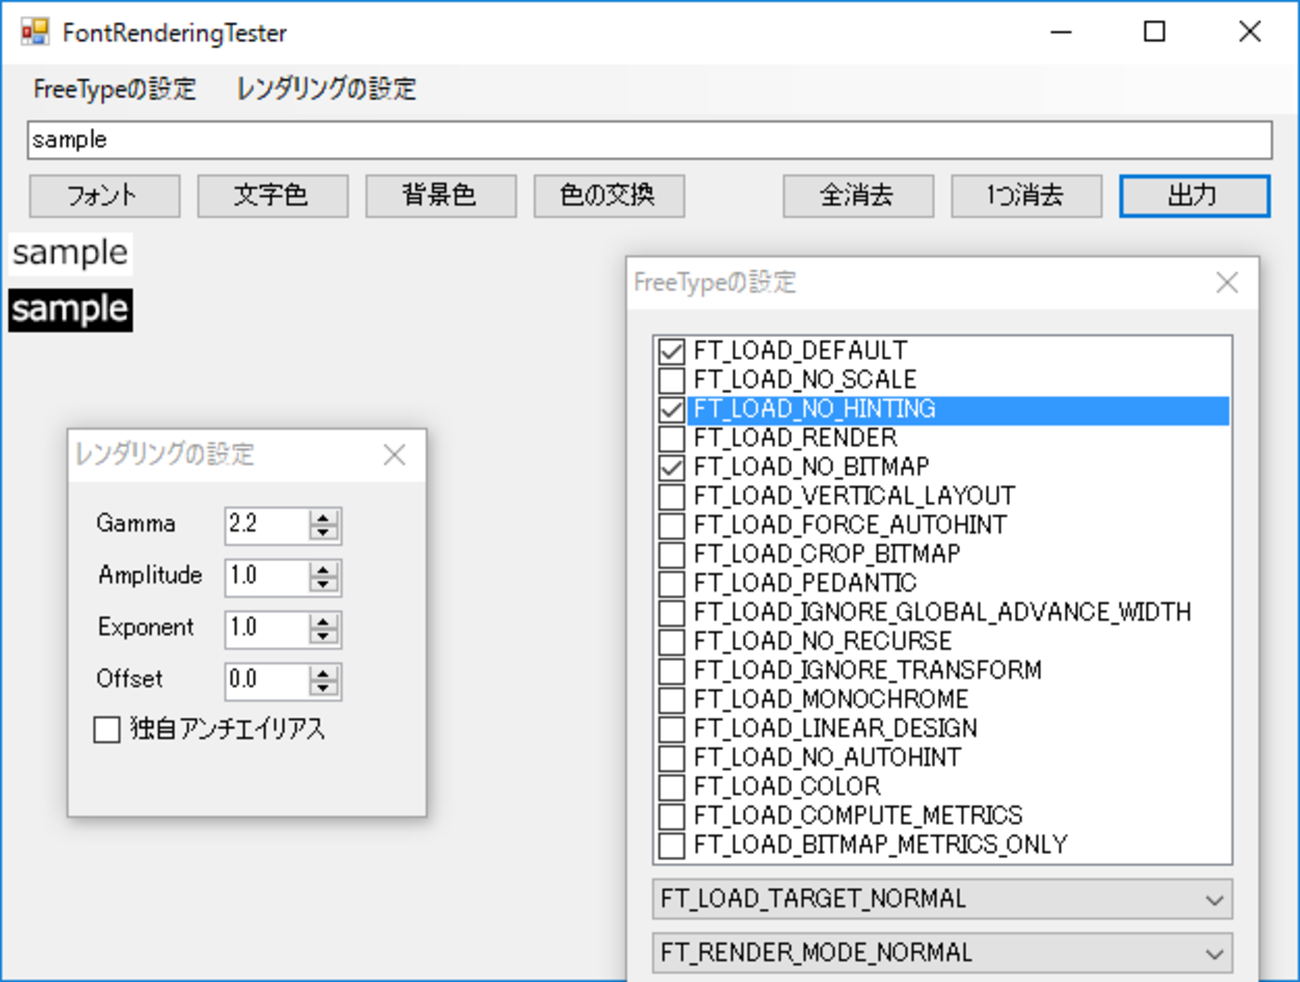Click the FreeTypeの設定 panel title text
Viewport: 1300px width, 982px height.
coord(715,283)
